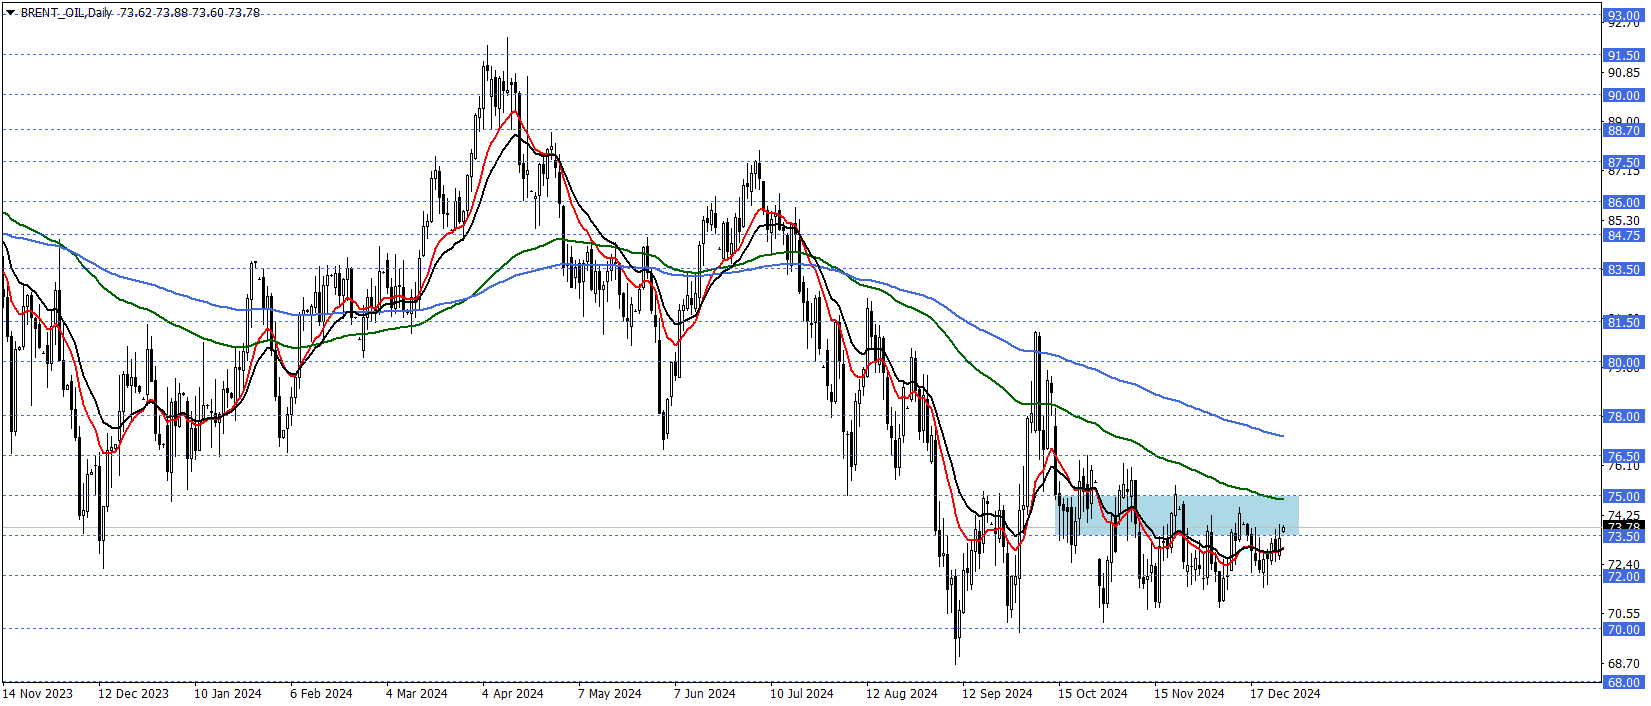Click the 12 Sep 2024 date label
The height and width of the screenshot is (706, 1651).
click(x=997, y=693)
